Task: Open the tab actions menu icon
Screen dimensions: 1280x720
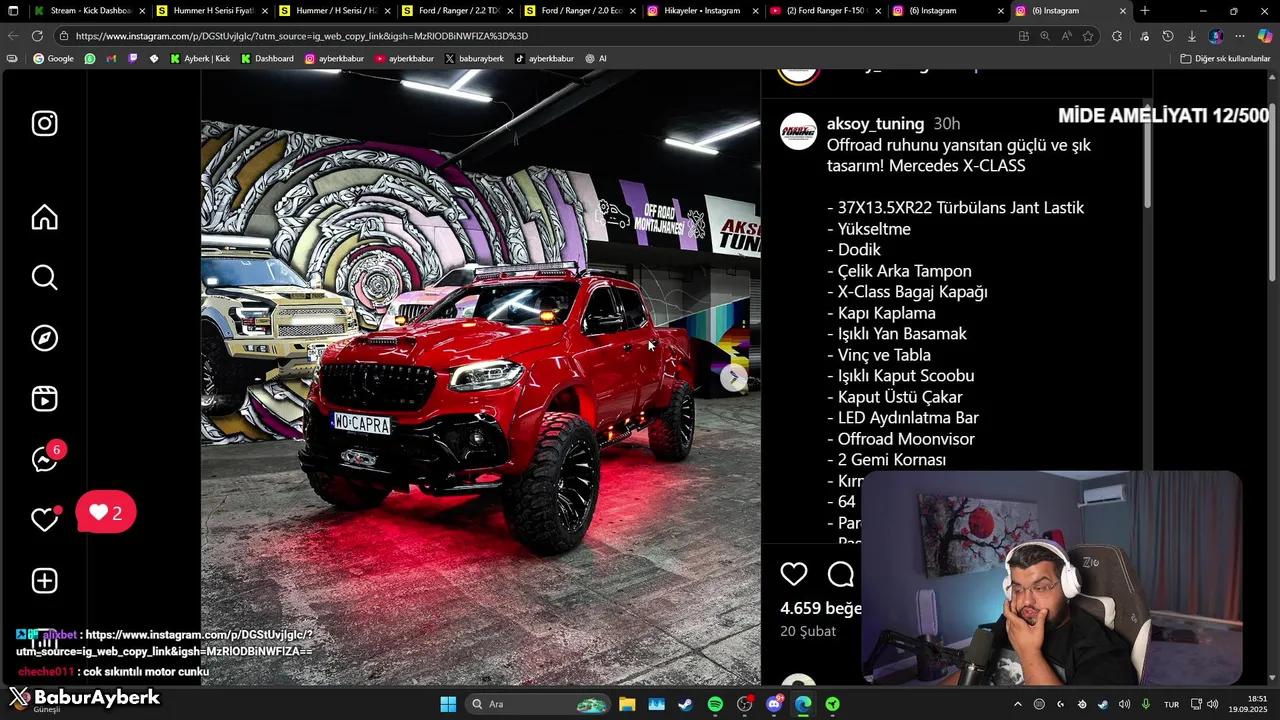Action: (13, 11)
